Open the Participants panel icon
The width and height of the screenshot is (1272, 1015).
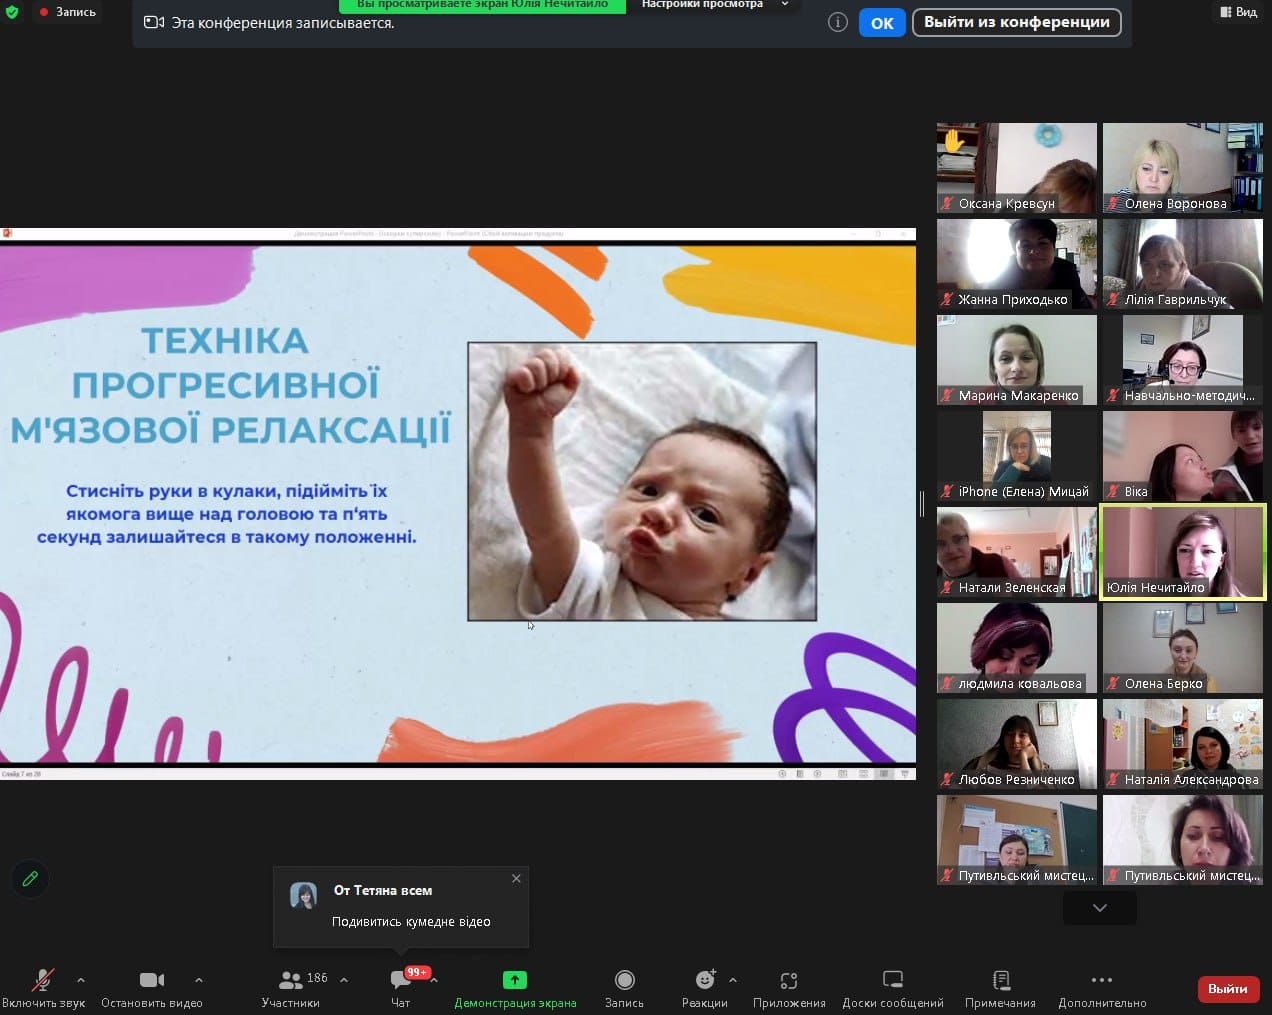[x=291, y=980]
